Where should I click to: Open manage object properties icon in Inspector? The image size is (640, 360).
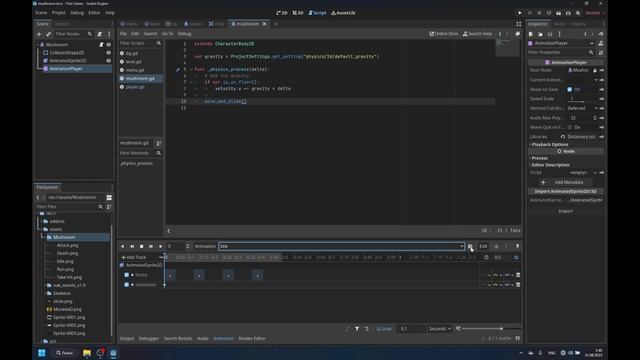pos(601,53)
